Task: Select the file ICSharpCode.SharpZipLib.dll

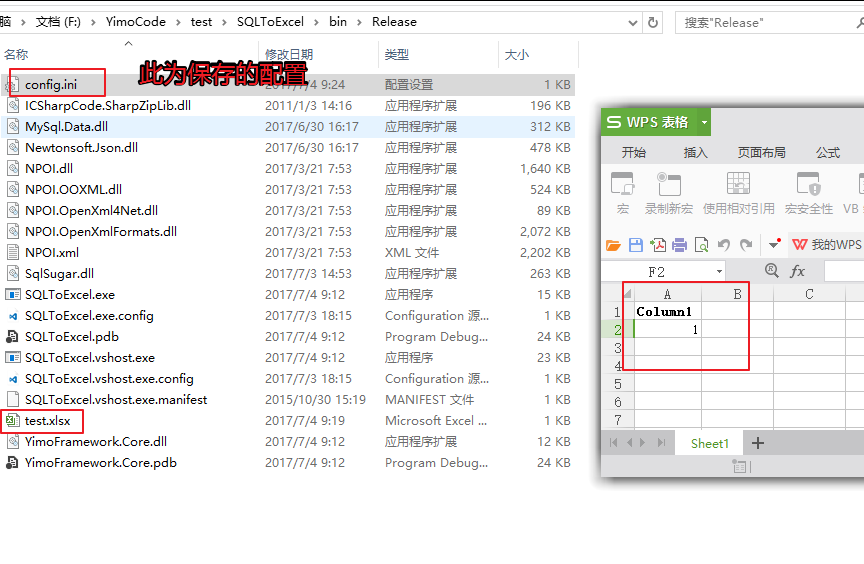Action: pos(108,106)
